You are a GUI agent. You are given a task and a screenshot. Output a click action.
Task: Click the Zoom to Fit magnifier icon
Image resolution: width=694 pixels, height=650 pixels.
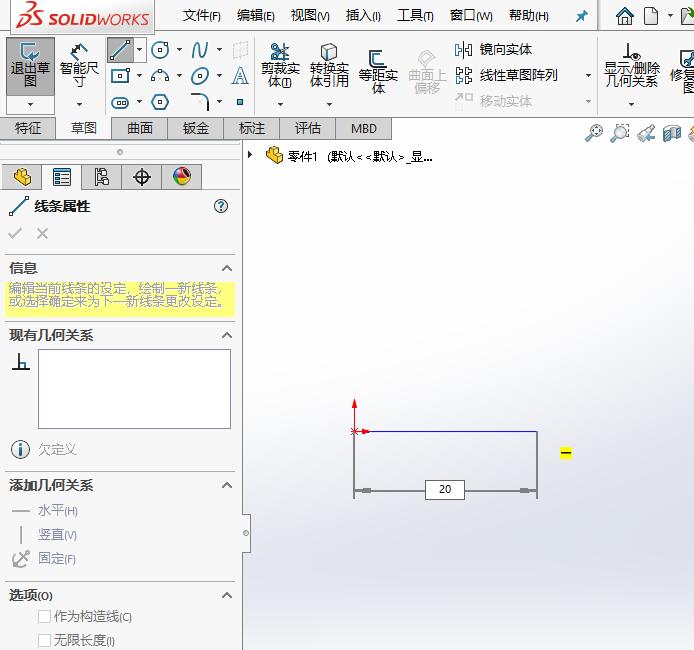[x=594, y=133]
